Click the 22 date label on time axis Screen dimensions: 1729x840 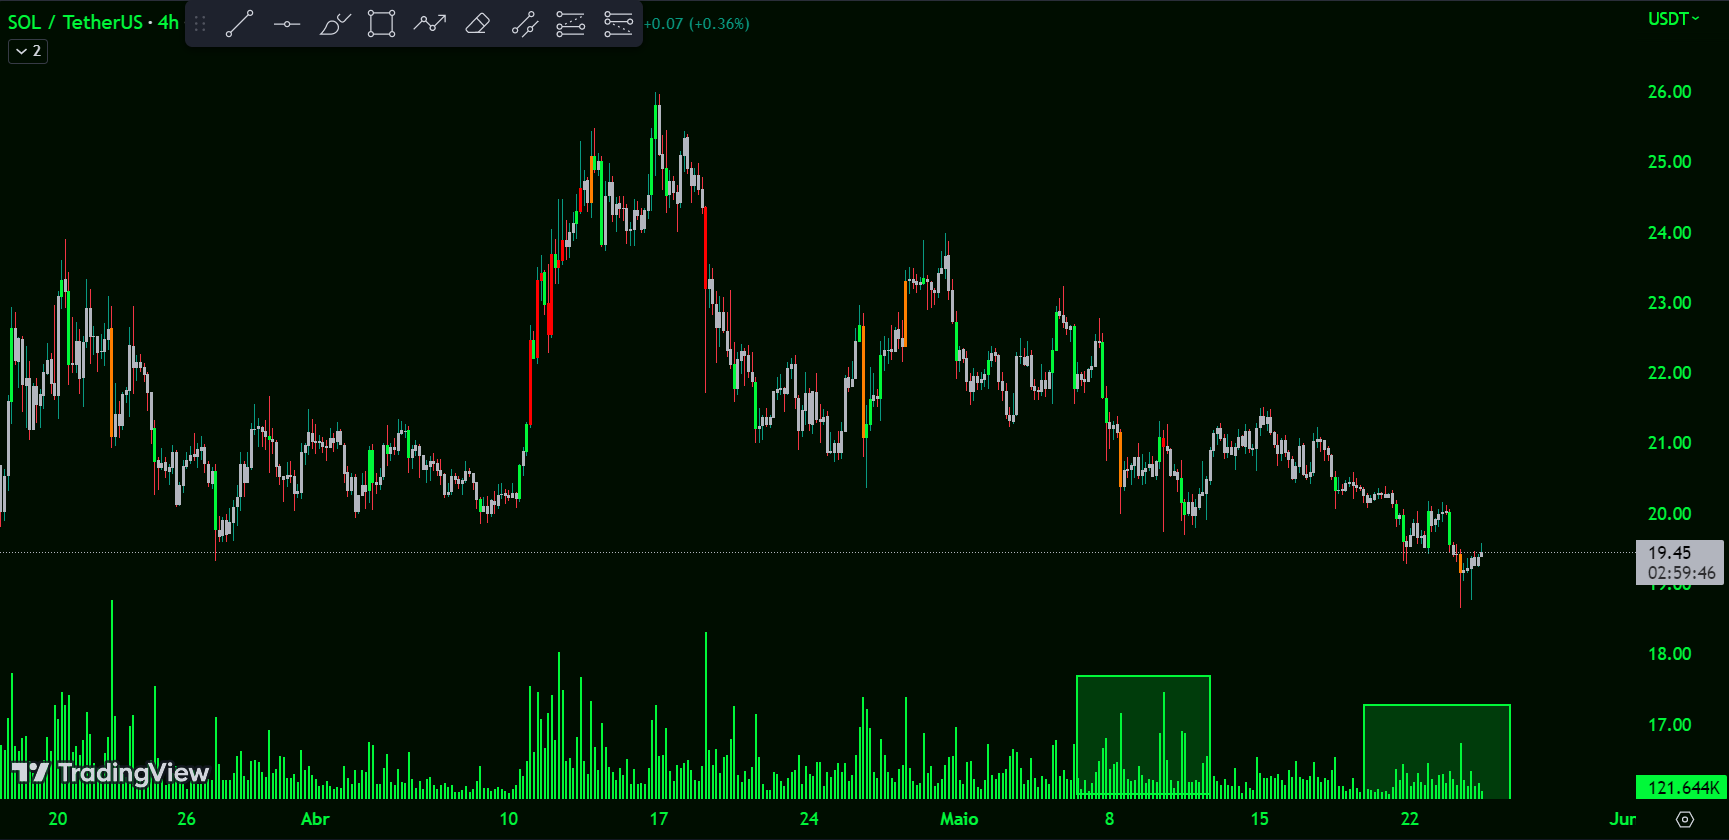(1410, 819)
